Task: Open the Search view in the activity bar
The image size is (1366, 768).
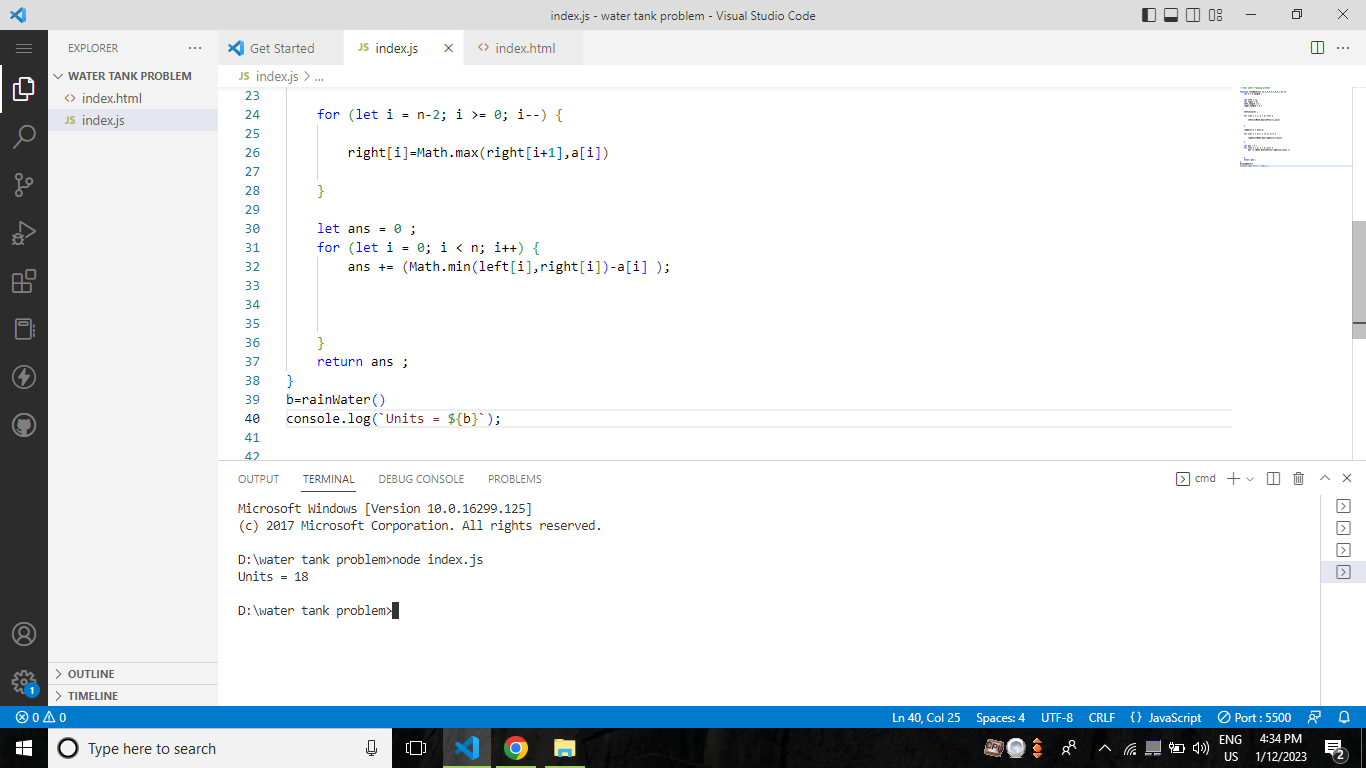Action: (x=24, y=137)
